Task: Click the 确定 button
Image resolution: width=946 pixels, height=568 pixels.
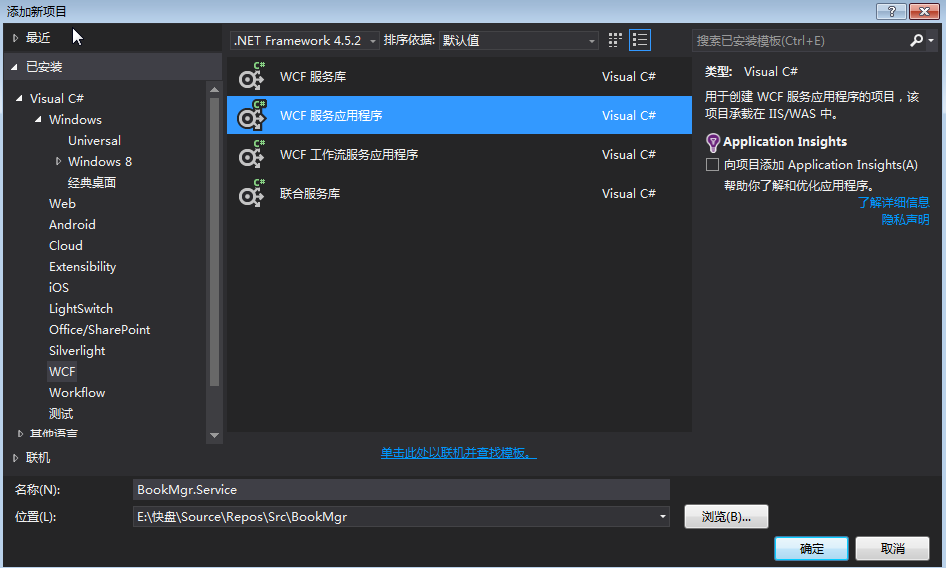Action: tap(811, 548)
